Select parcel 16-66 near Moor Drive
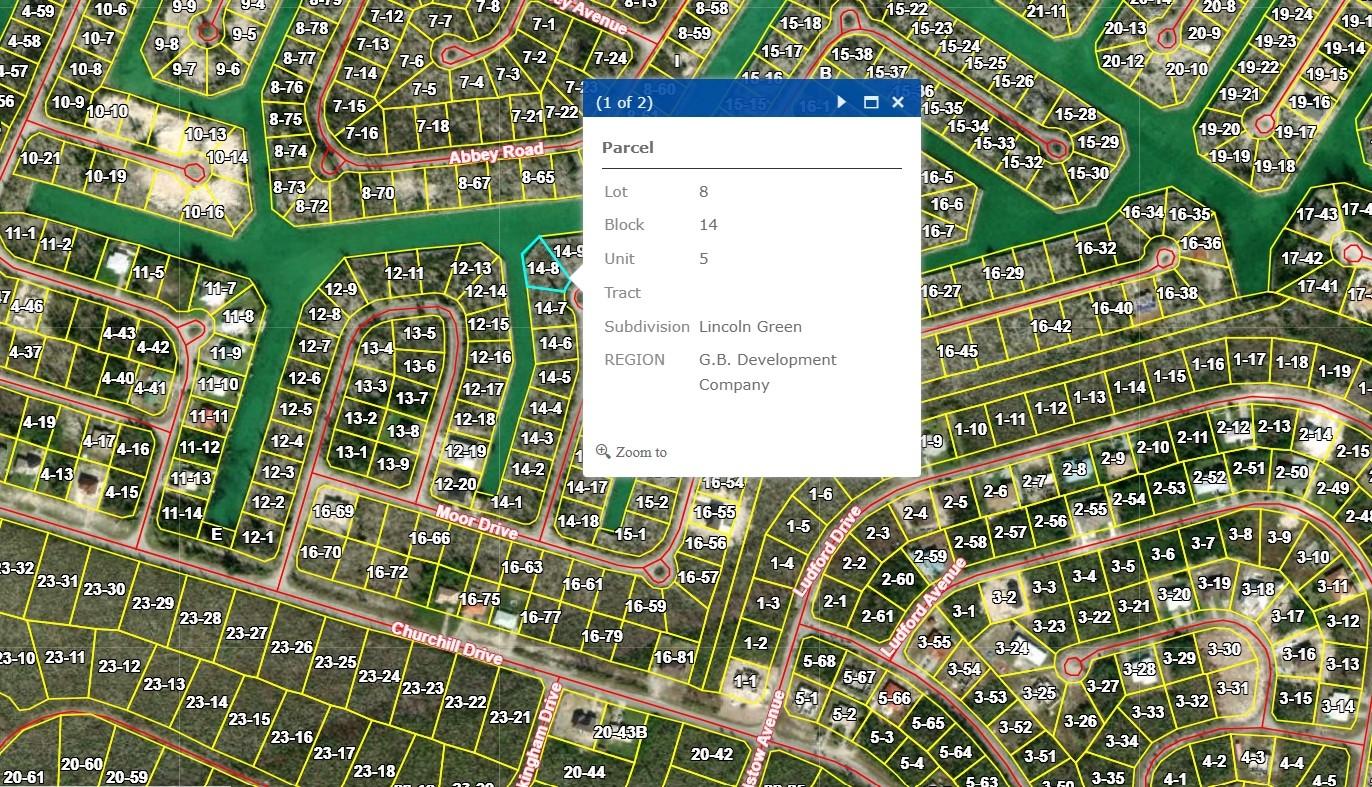1372x787 pixels. (x=429, y=538)
